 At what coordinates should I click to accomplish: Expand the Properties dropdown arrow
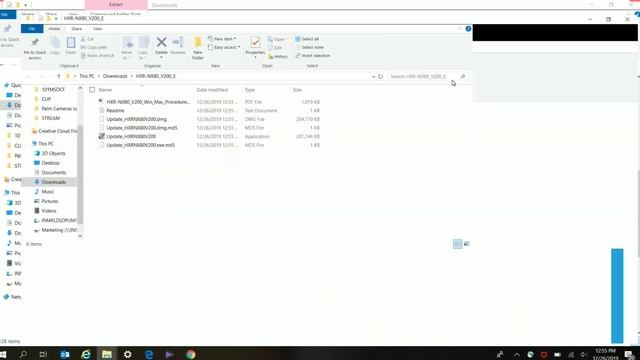[x=255, y=58]
